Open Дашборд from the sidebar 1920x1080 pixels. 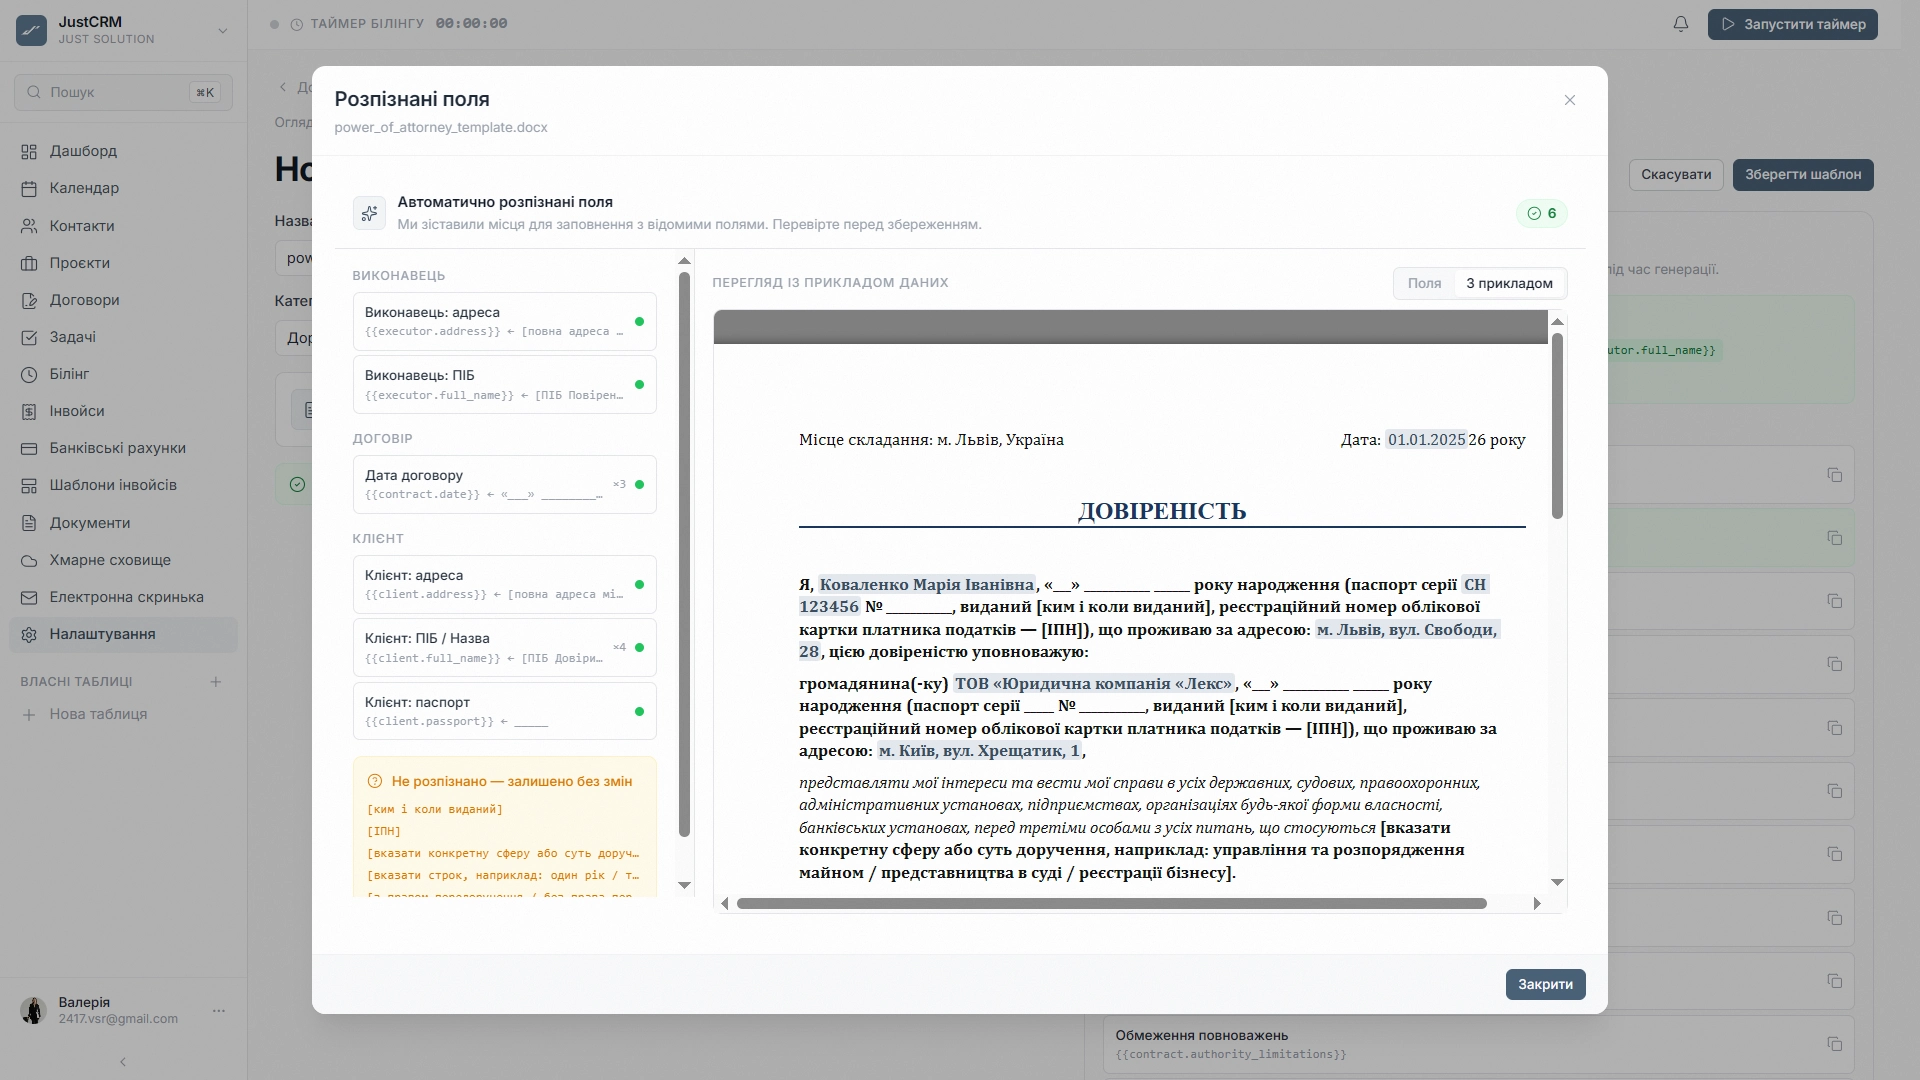tap(123, 151)
